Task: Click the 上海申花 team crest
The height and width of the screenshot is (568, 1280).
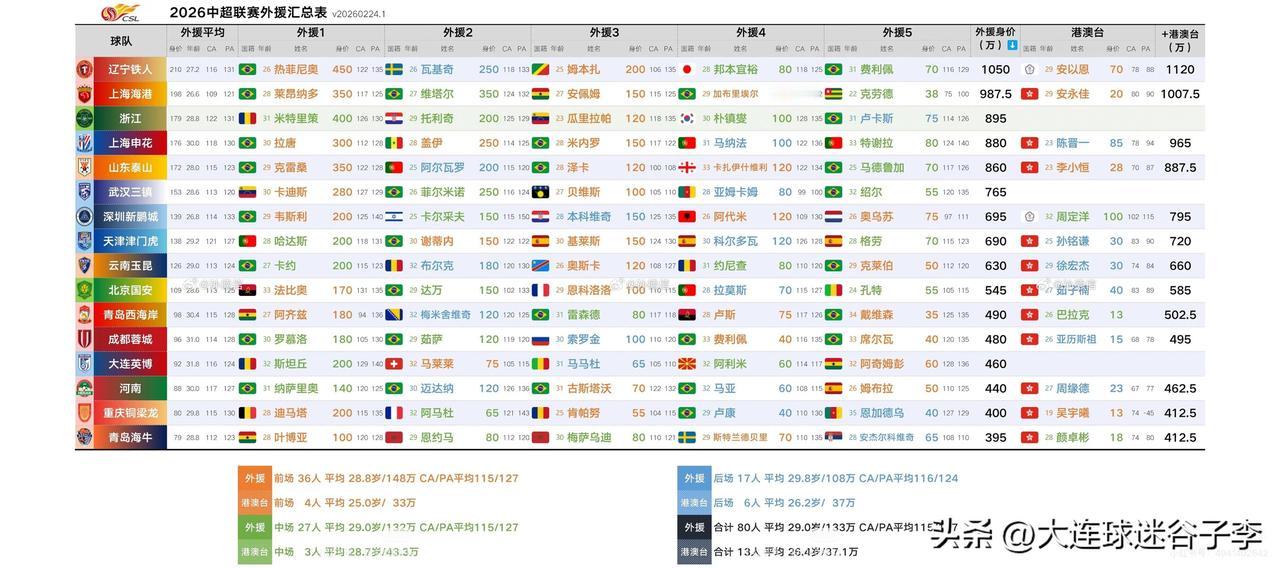Action: 85,143
